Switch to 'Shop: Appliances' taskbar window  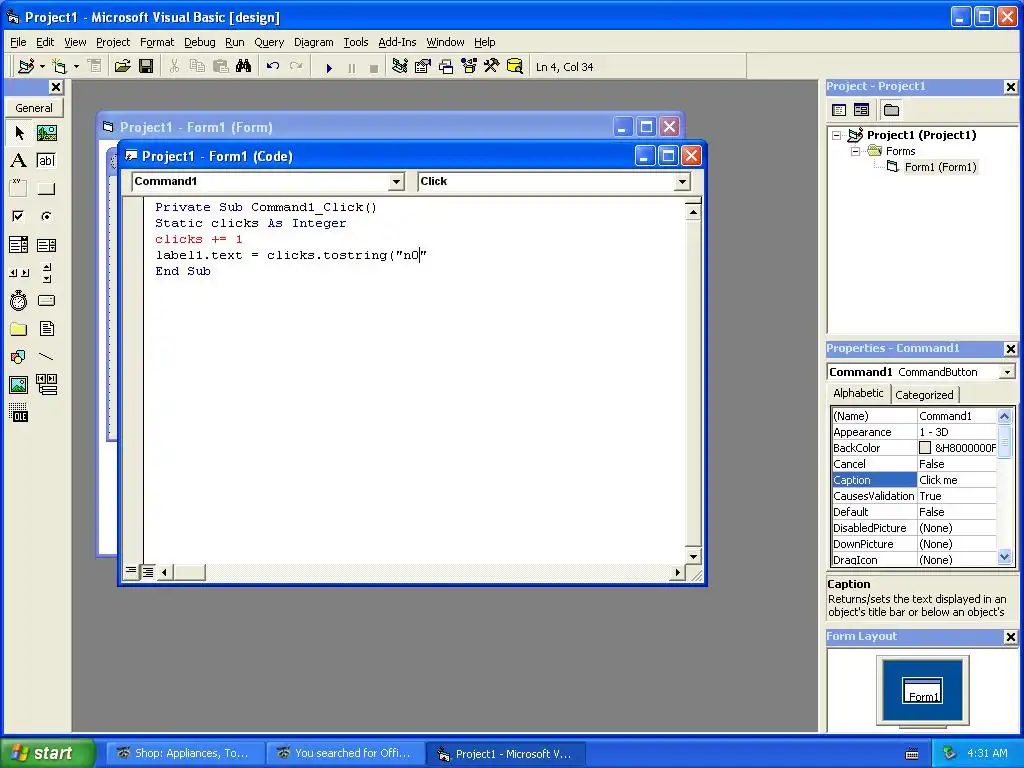185,753
